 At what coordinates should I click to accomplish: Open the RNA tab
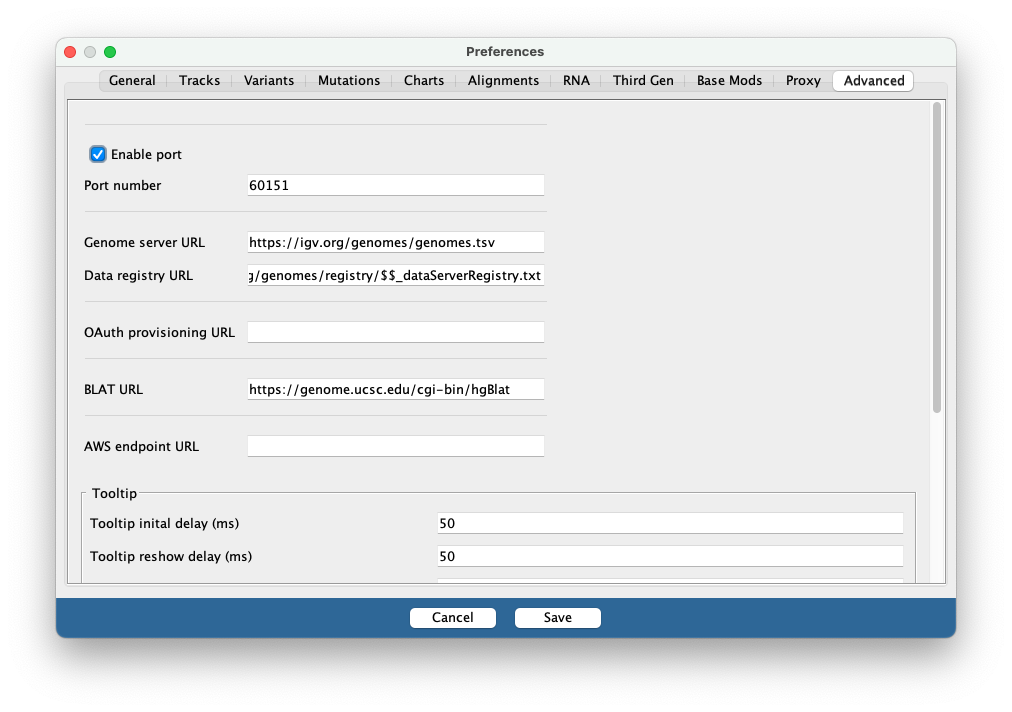(x=576, y=81)
